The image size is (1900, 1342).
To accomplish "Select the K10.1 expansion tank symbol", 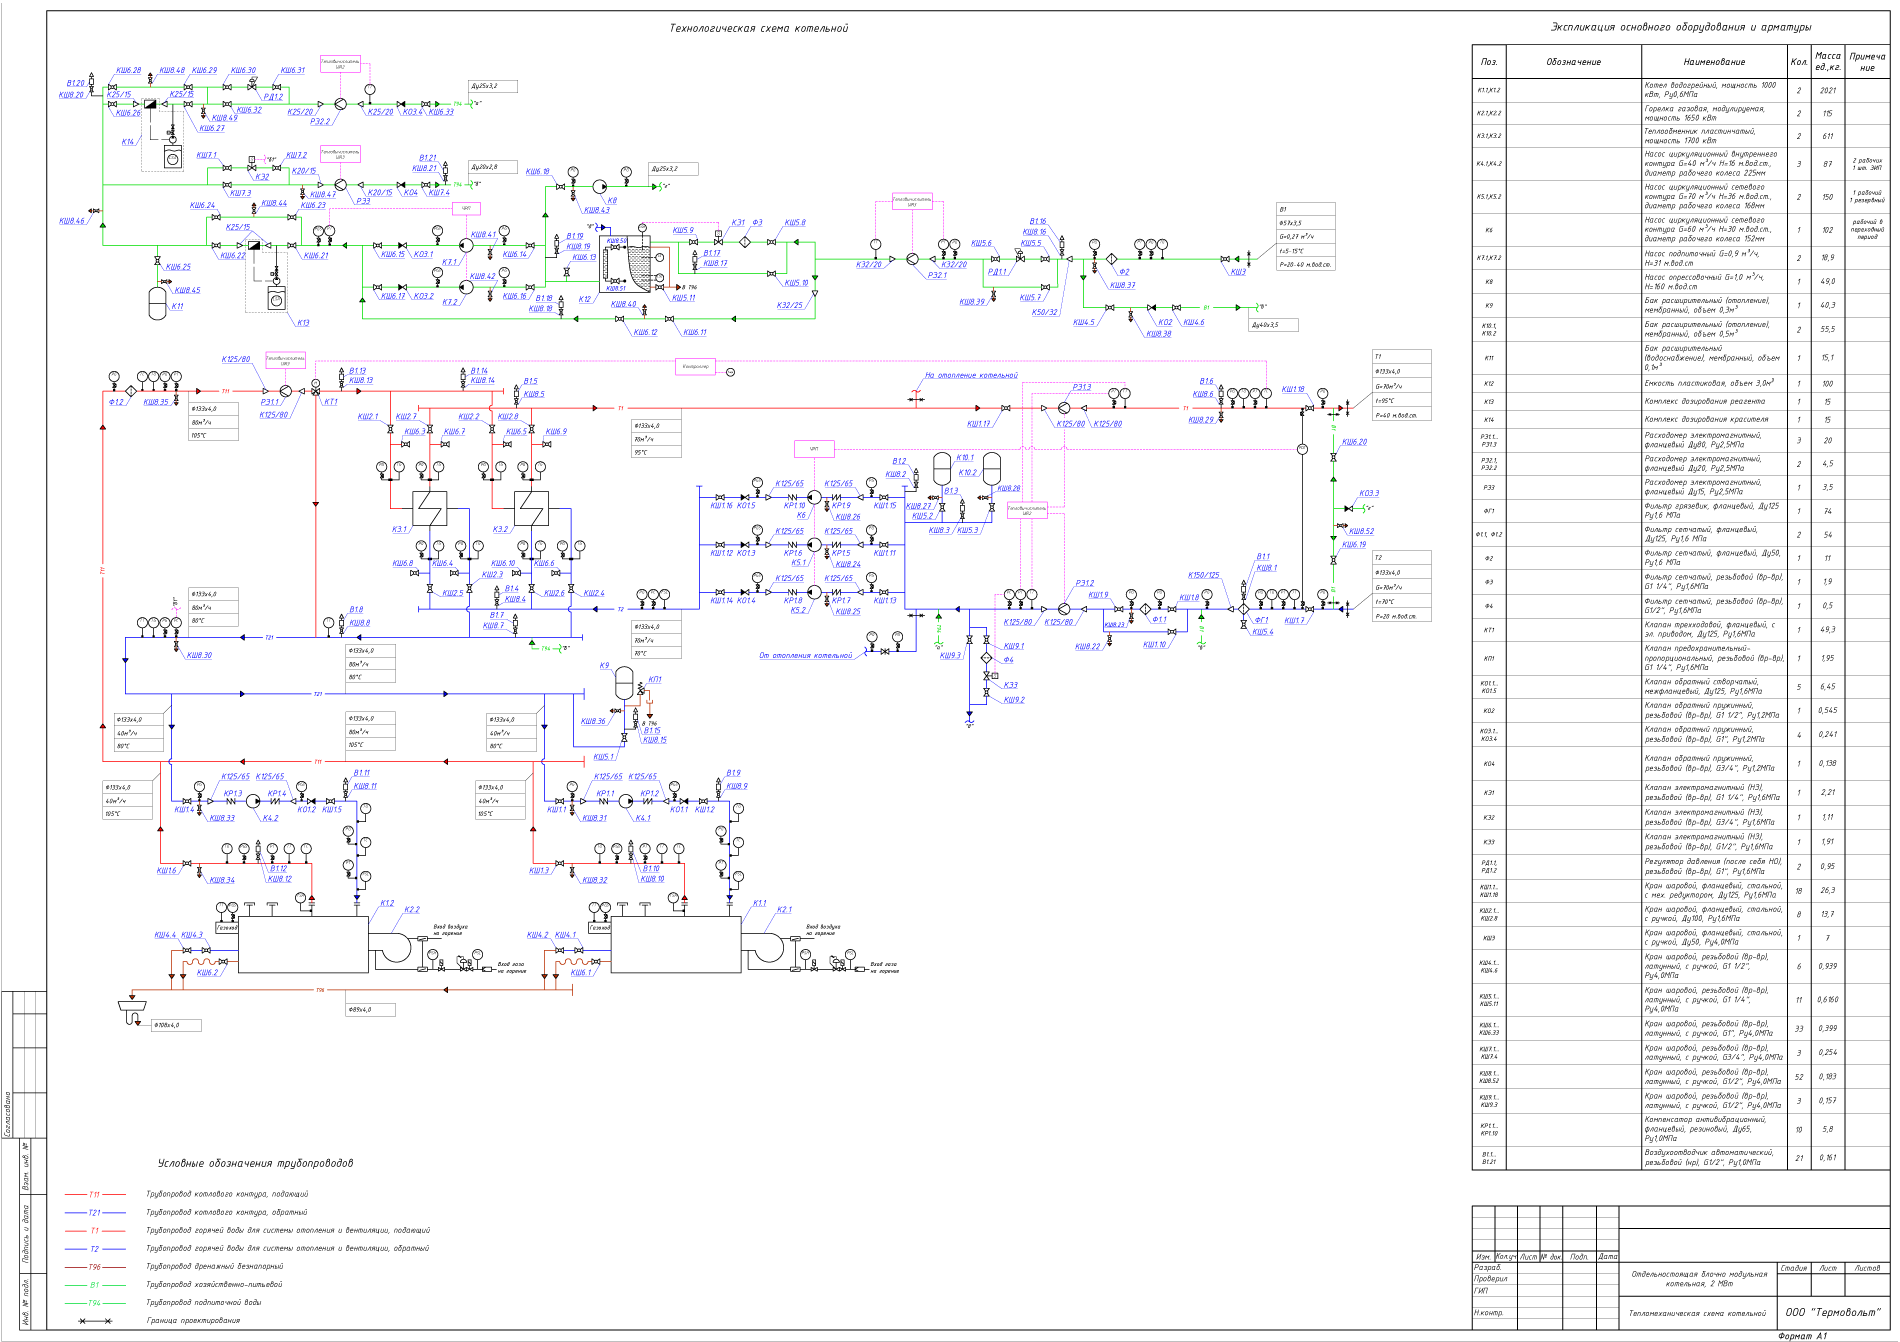I will 942,468.
